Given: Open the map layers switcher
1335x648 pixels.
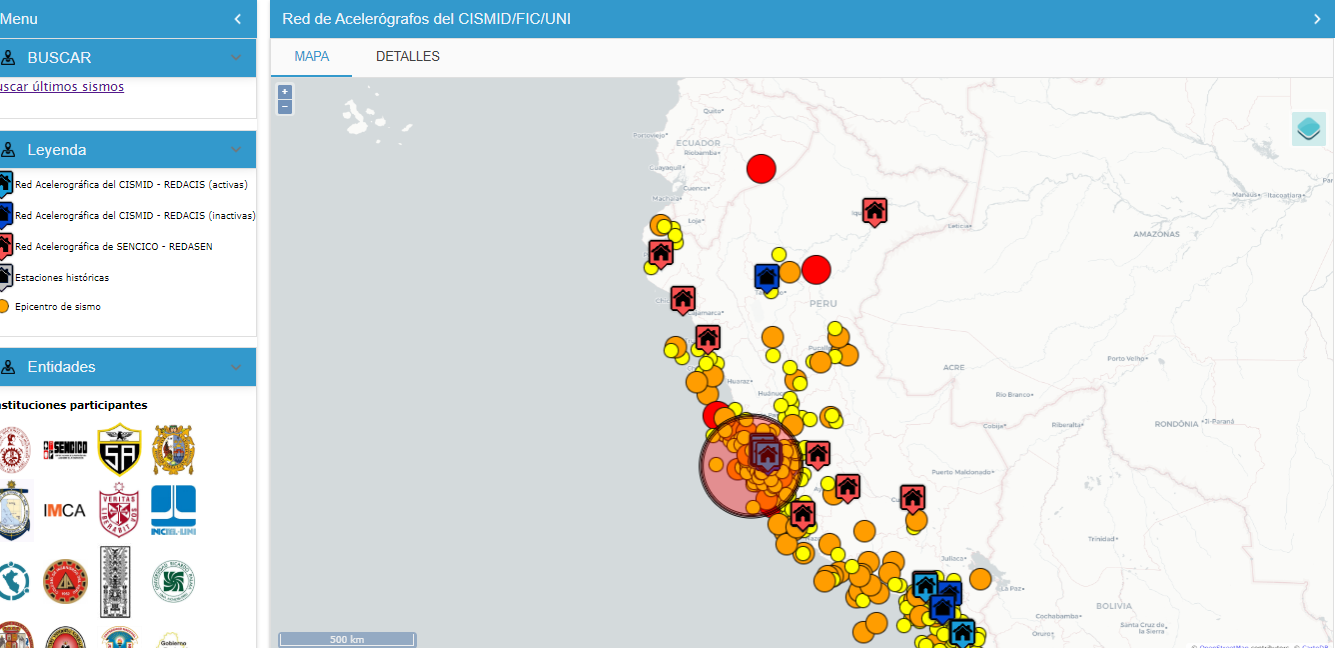Looking at the screenshot, I should [x=1308, y=129].
